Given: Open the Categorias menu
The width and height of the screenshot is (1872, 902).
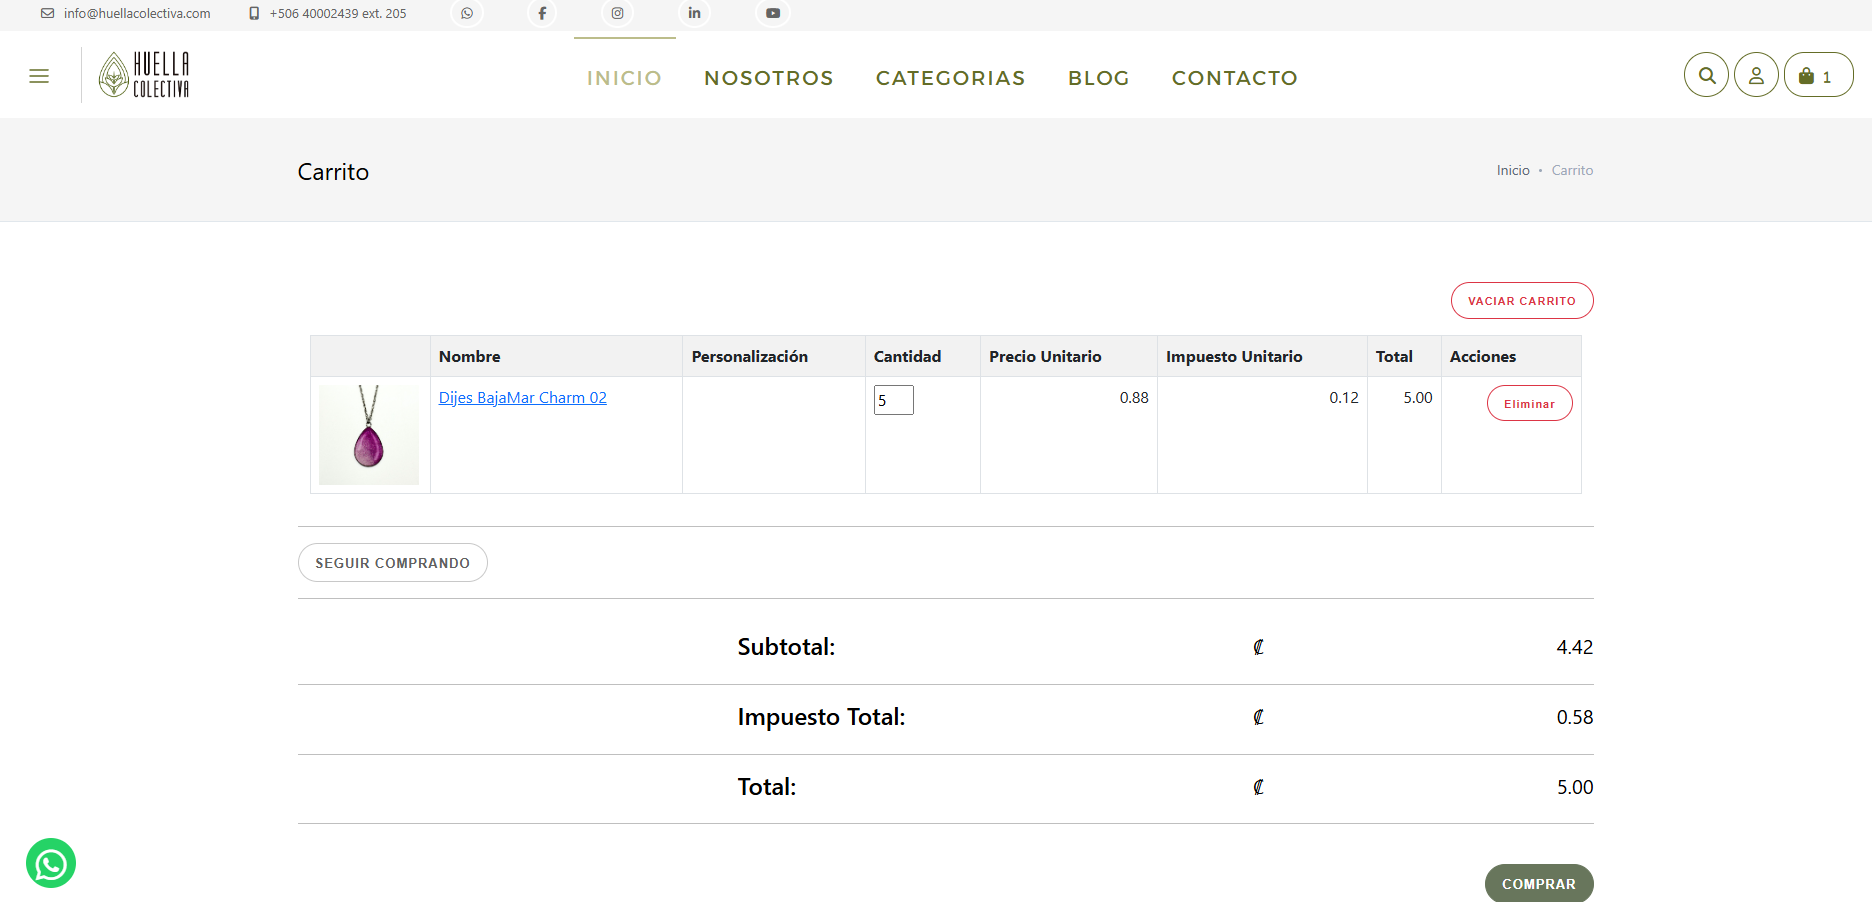Looking at the screenshot, I should coord(950,78).
